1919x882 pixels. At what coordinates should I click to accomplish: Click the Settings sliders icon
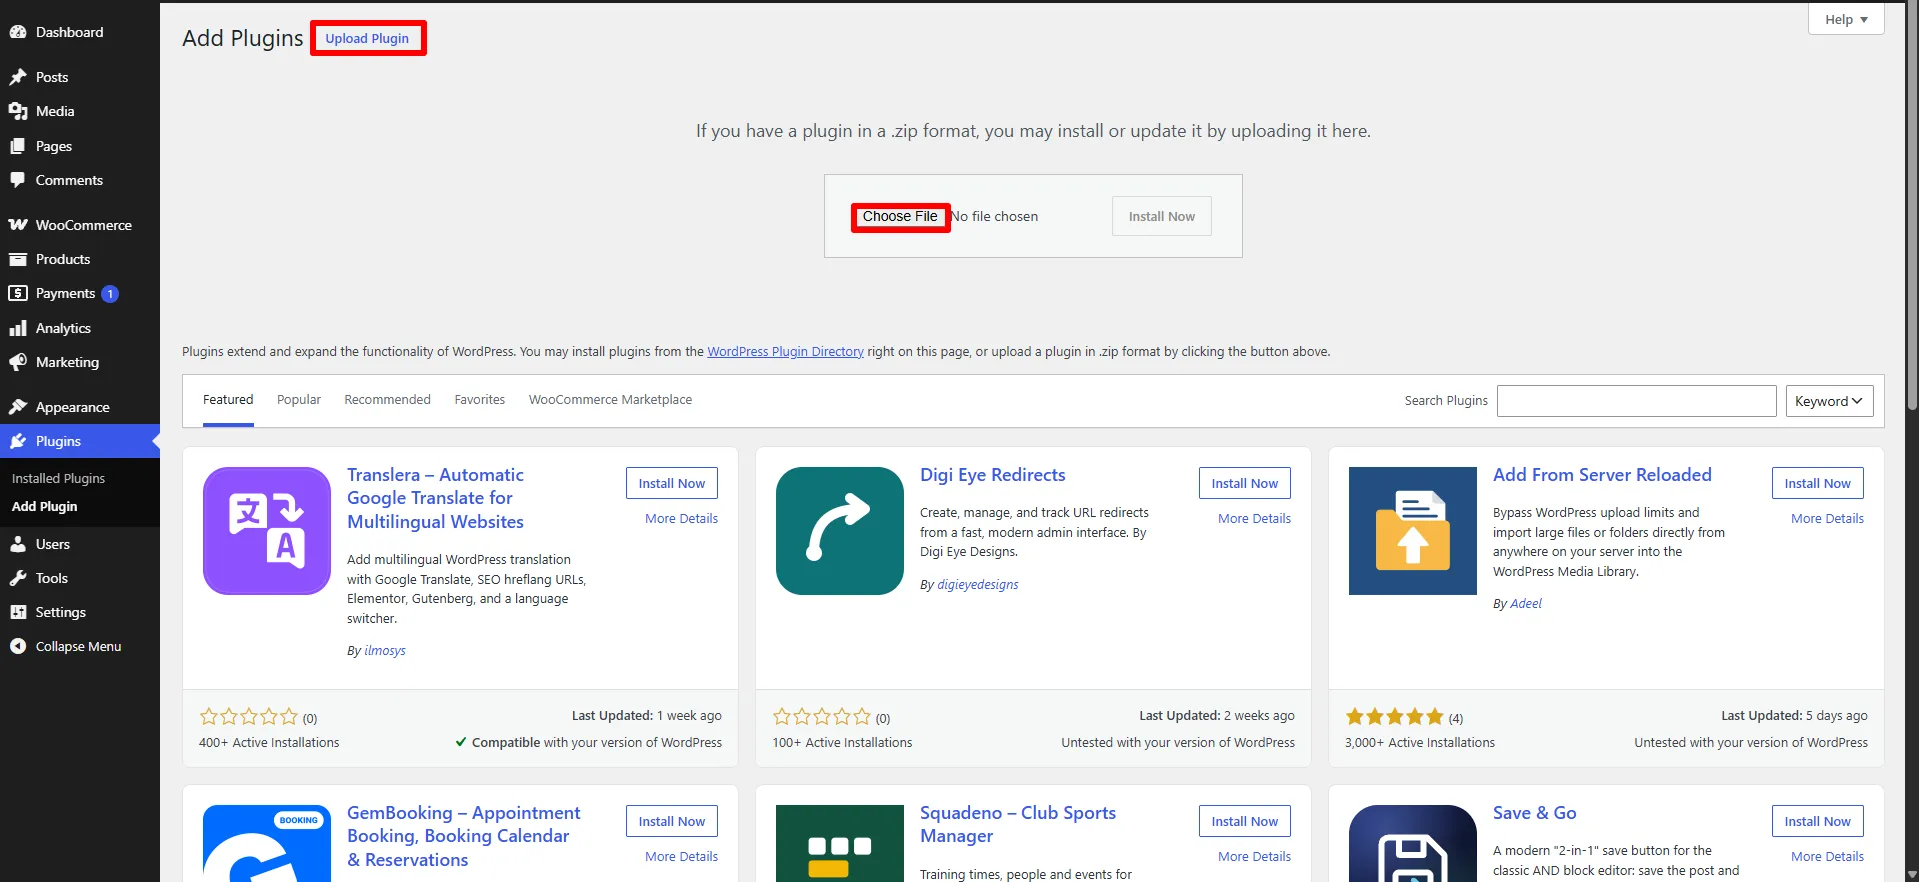[x=18, y=612]
